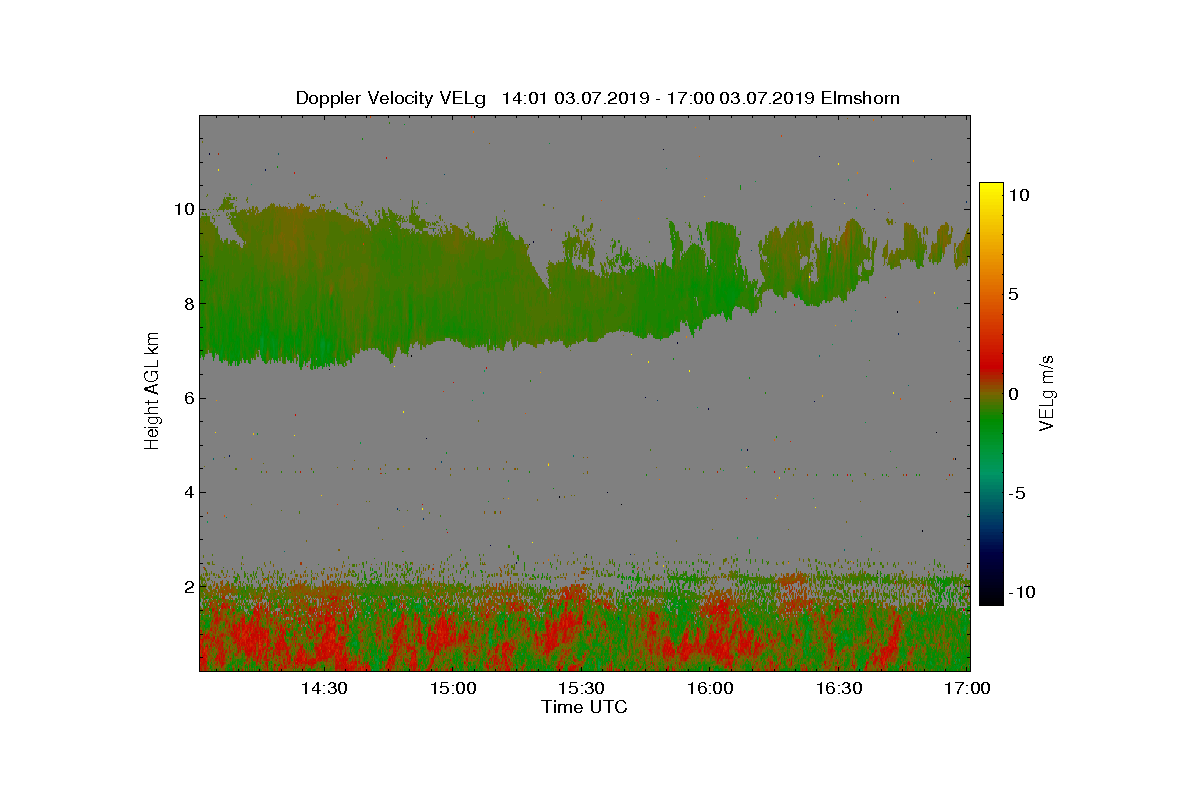Click the 16:00 time tick label
The image size is (1200, 800).
[x=711, y=688]
